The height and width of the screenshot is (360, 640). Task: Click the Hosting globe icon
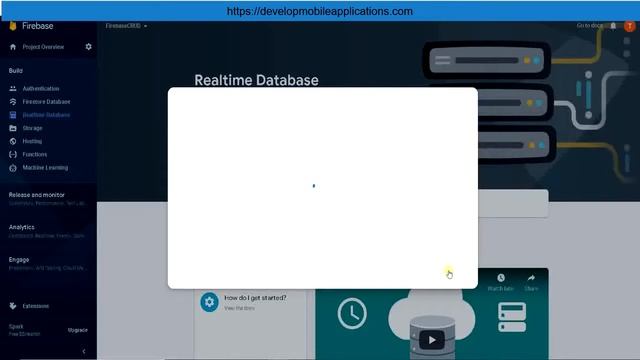coord(13,141)
